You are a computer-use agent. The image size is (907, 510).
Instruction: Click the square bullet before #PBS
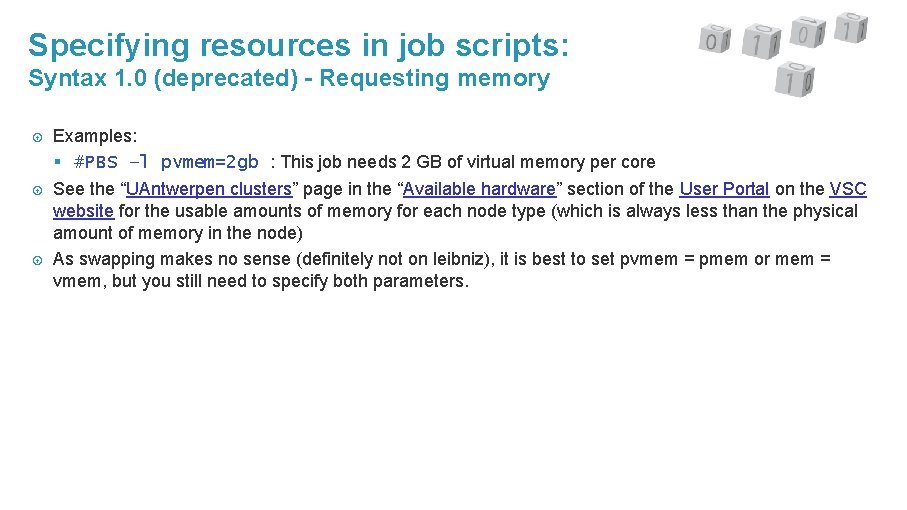coord(57,162)
